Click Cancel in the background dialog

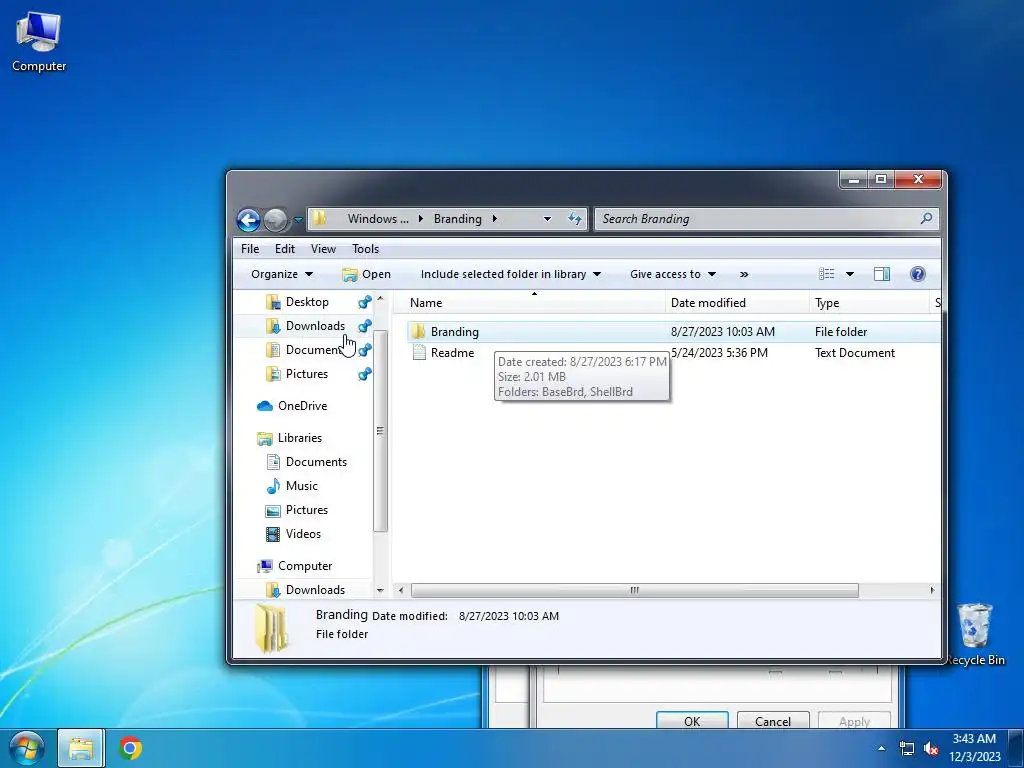pos(773,721)
